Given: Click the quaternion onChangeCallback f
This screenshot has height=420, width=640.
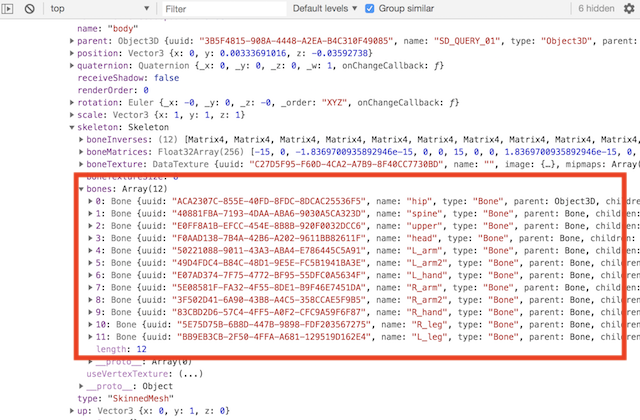Looking at the screenshot, I should 392,65.
